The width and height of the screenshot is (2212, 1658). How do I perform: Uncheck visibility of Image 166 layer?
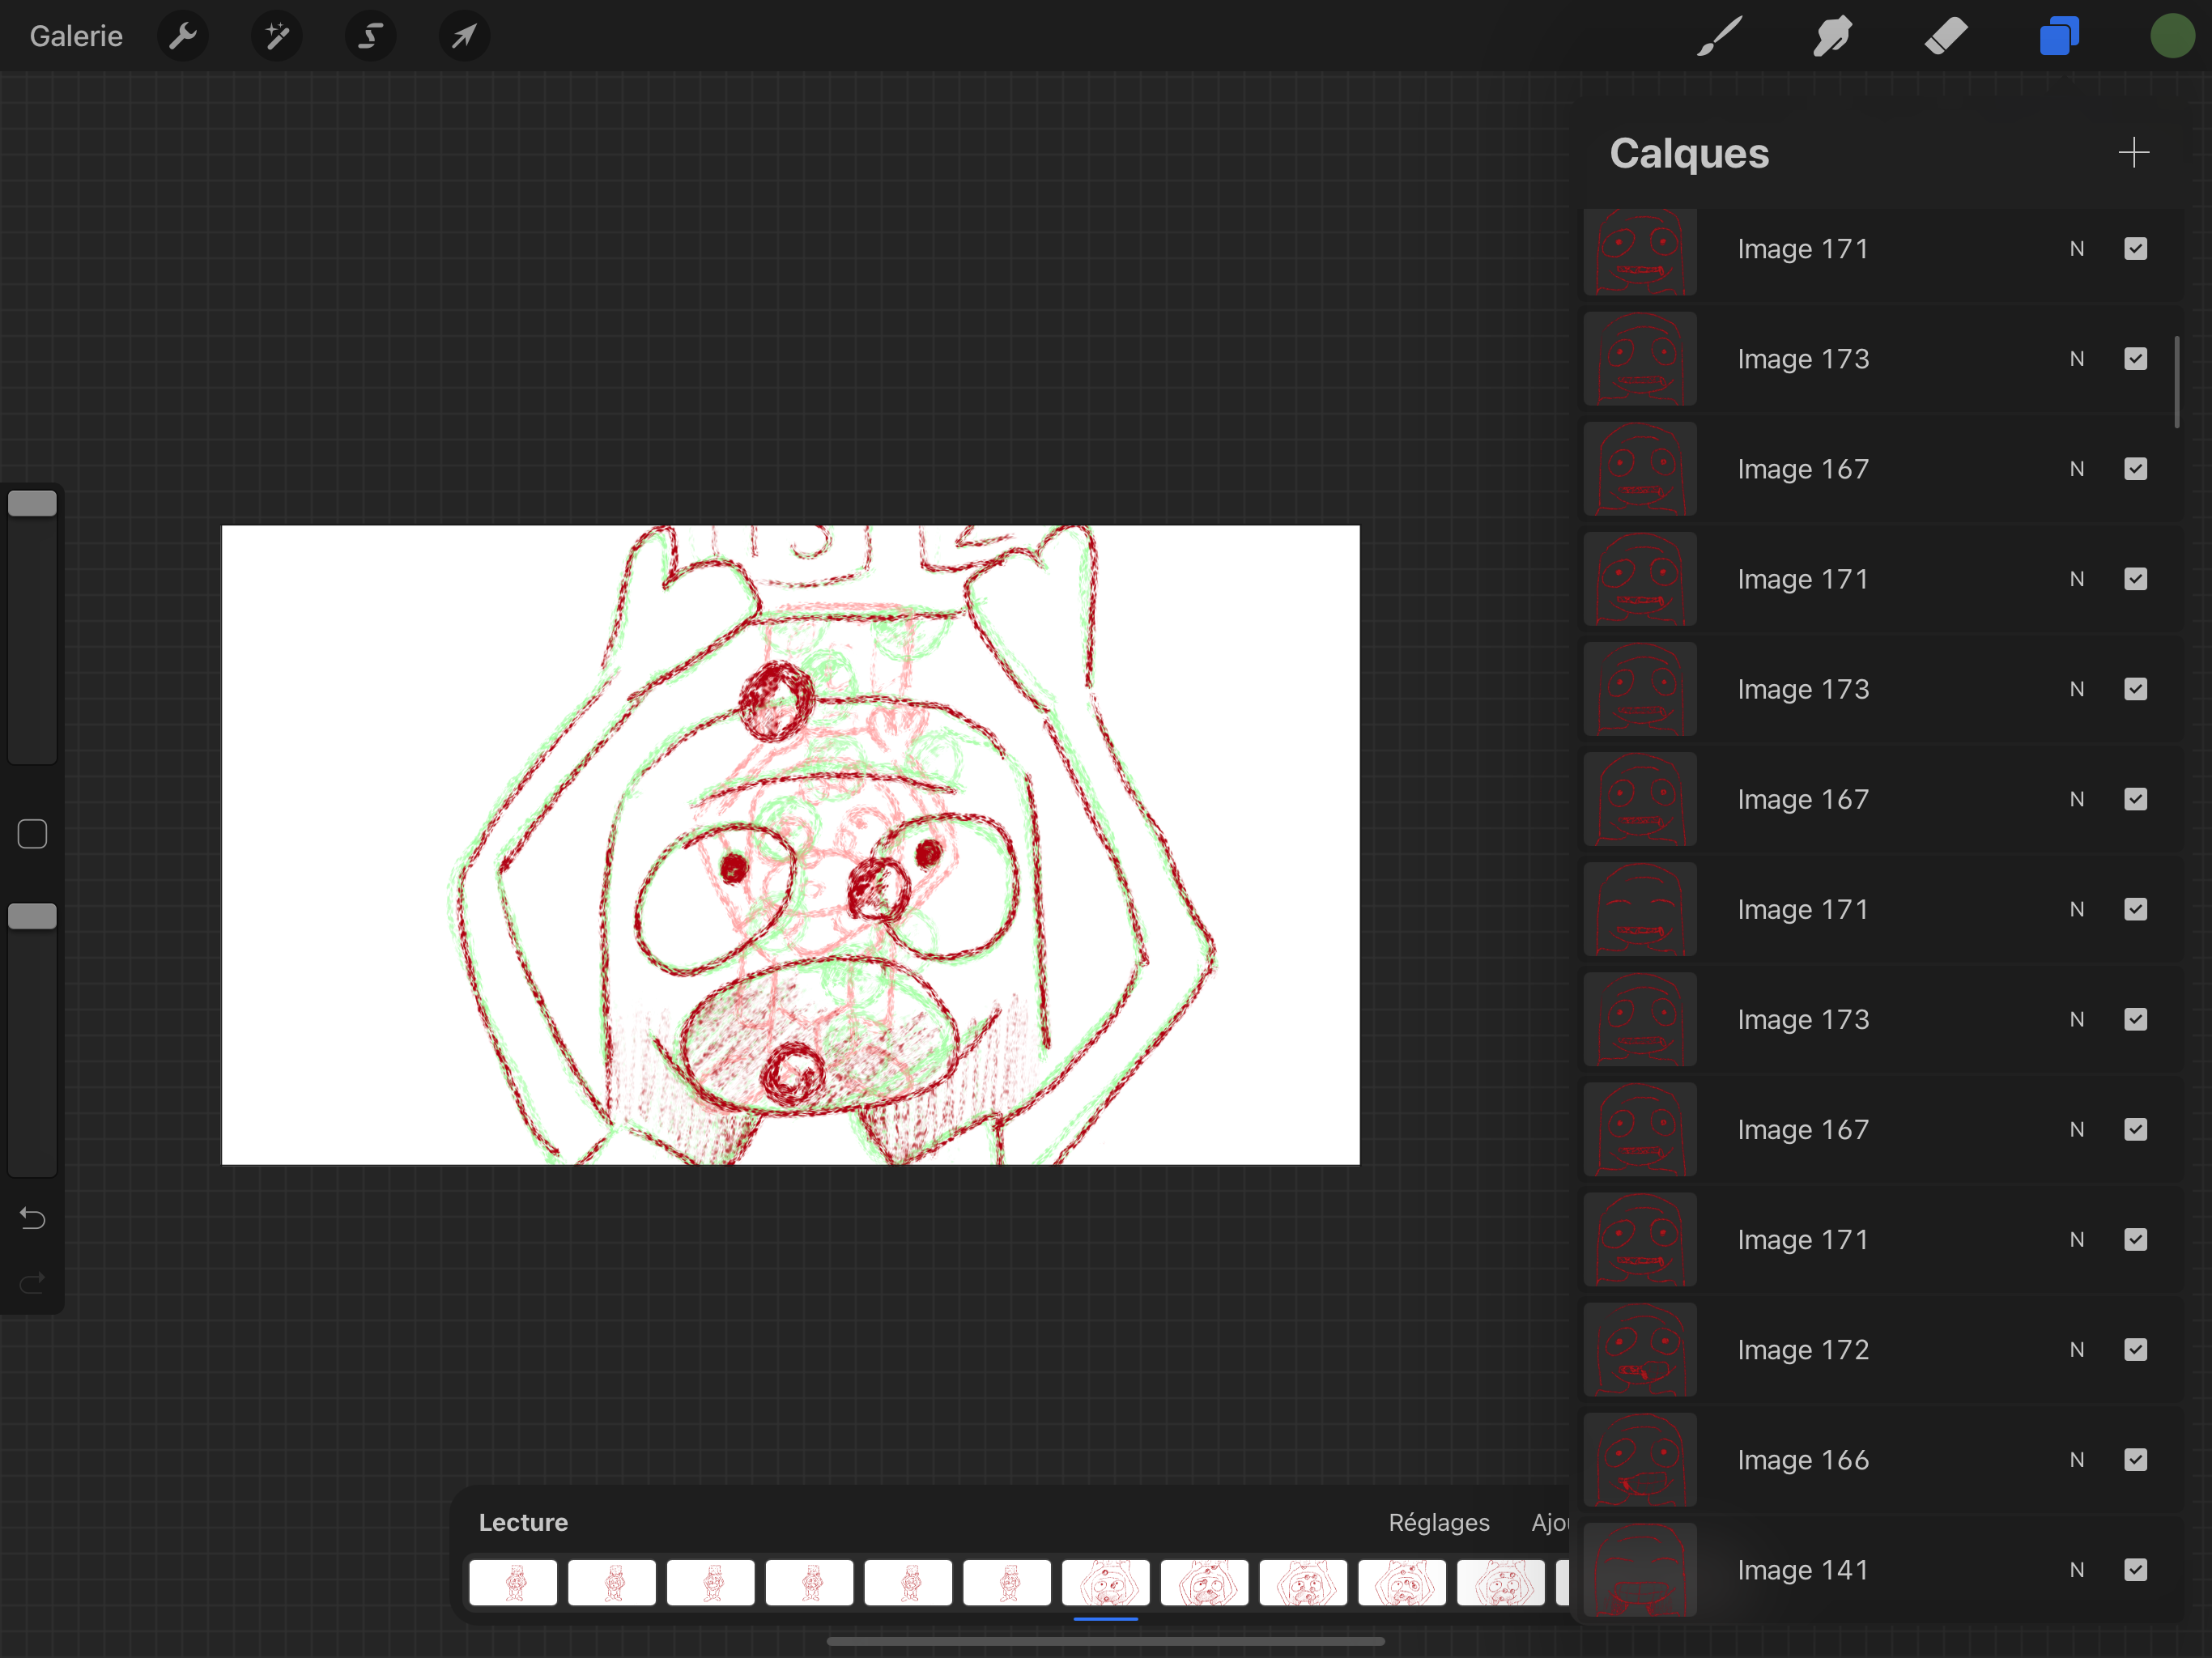(x=2135, y=1460)
